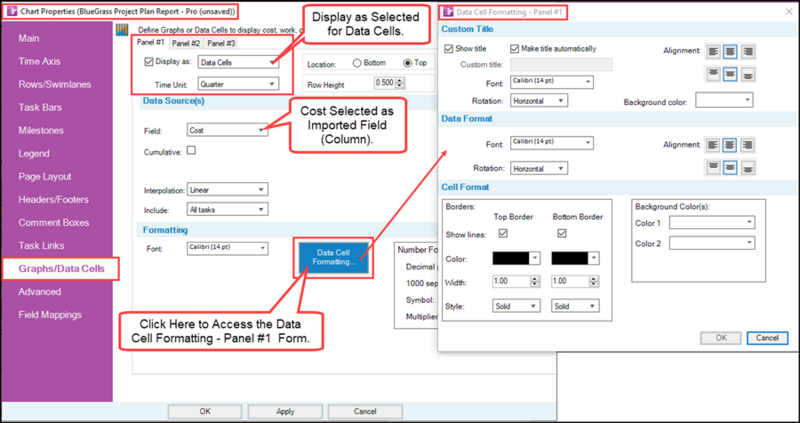Open the Color 1 background color picker

point(712,223)
